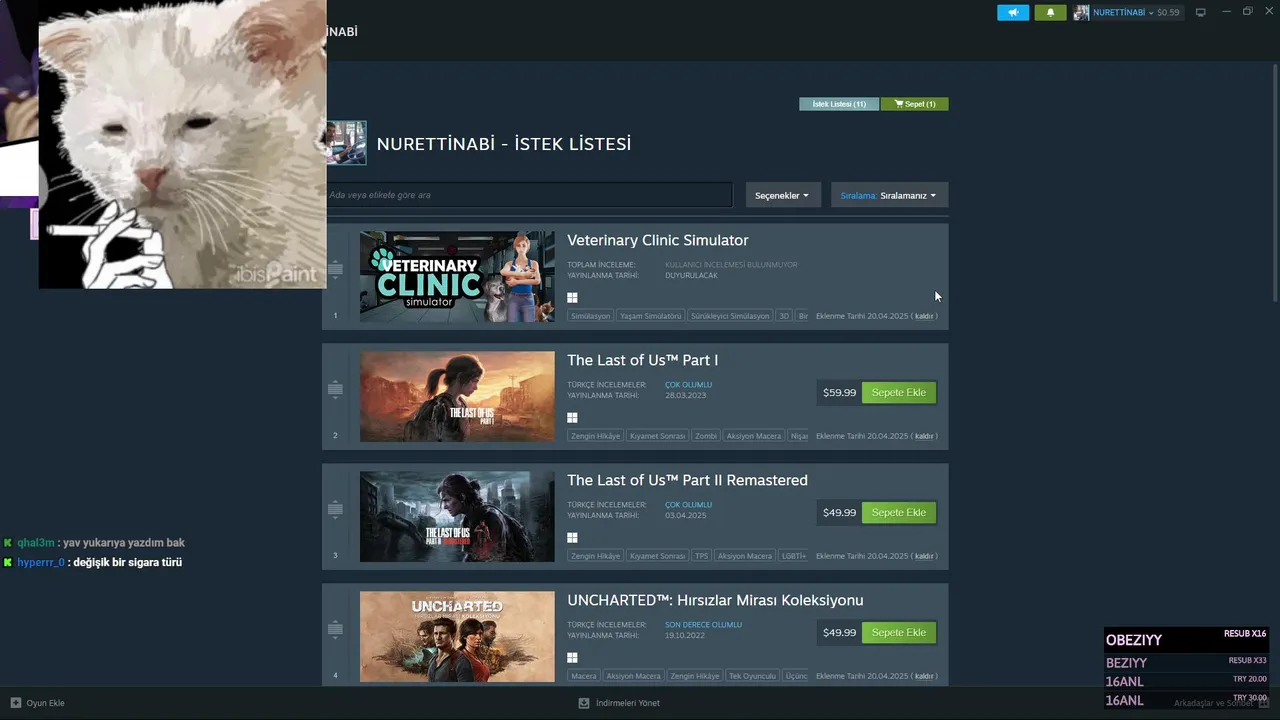
Task: Click reorder handle for UNCHARTED
Action: tap(335, 629)
